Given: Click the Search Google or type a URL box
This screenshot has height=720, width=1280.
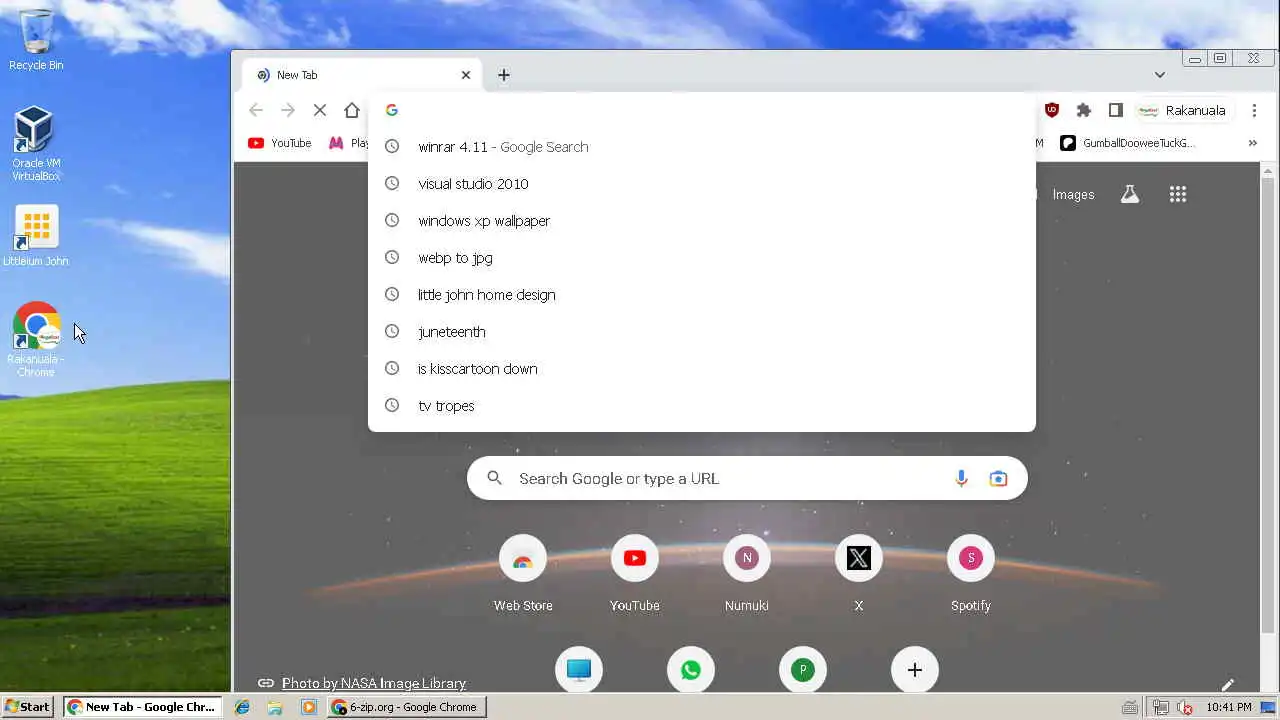Looking at the screenshot, I should pyautogui.click(x=747, y=478).
